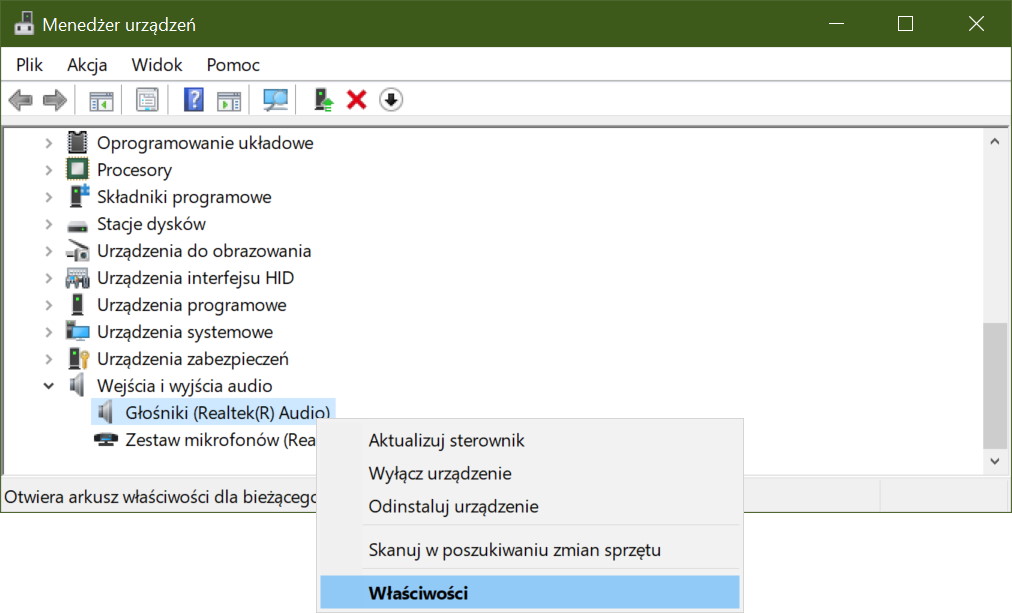Click the Głośniki device speaker icon
Screen dimensions: 1012x613
106,412
